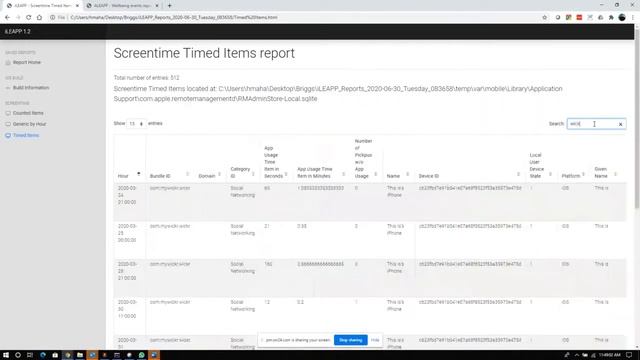Viewport: 640px width, 360px height.
Task: Click the red extension icon in toolbar
Action: click(x=579, y=18)
